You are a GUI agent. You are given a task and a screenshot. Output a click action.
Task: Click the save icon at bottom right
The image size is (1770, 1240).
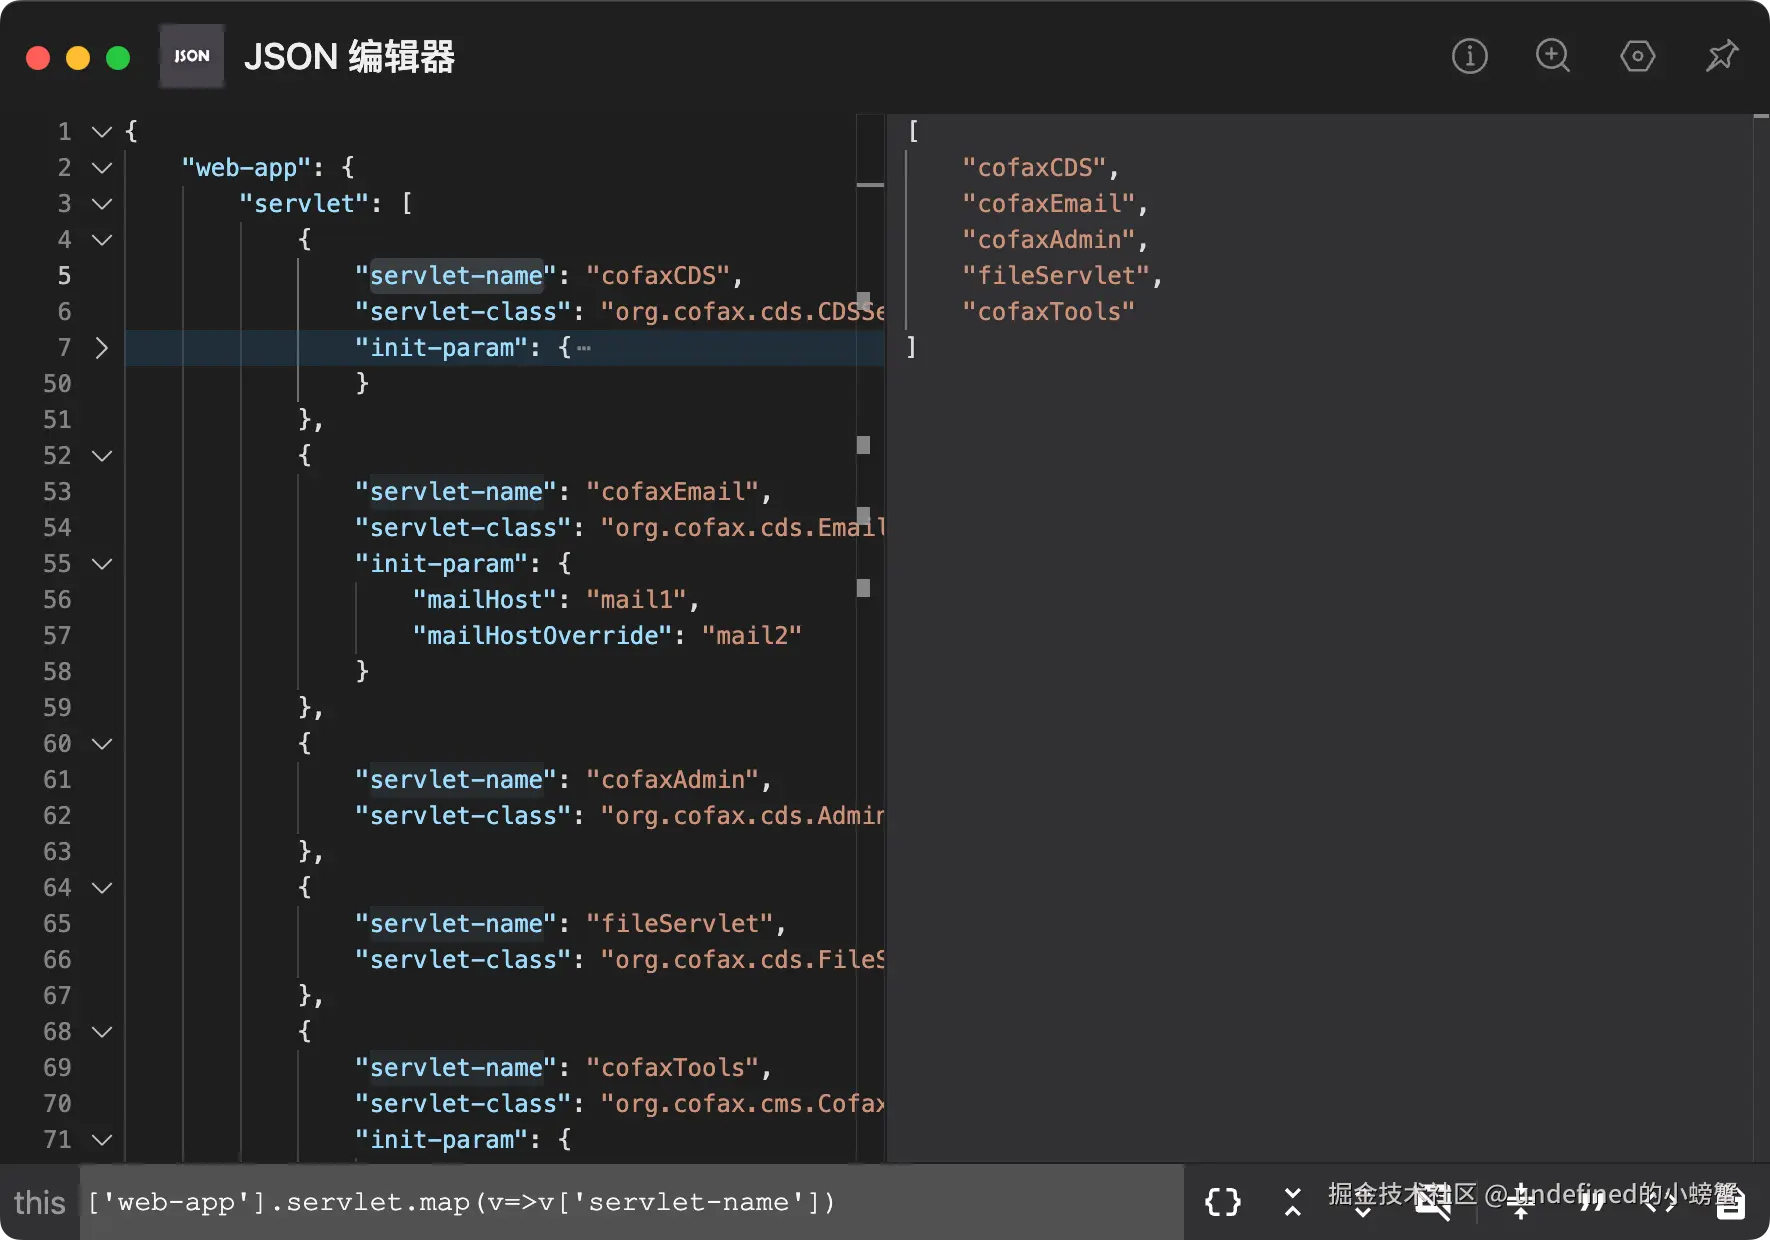point(1730,1201)
